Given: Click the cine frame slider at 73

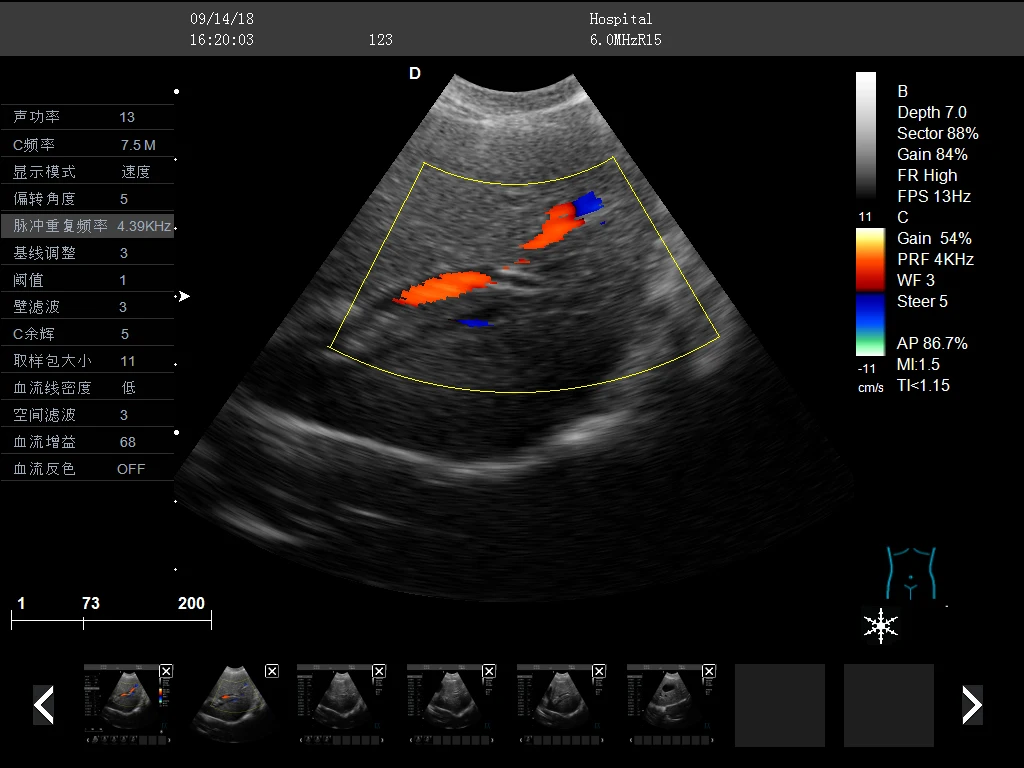Looking at the screenshot, I should click(84, 621).
